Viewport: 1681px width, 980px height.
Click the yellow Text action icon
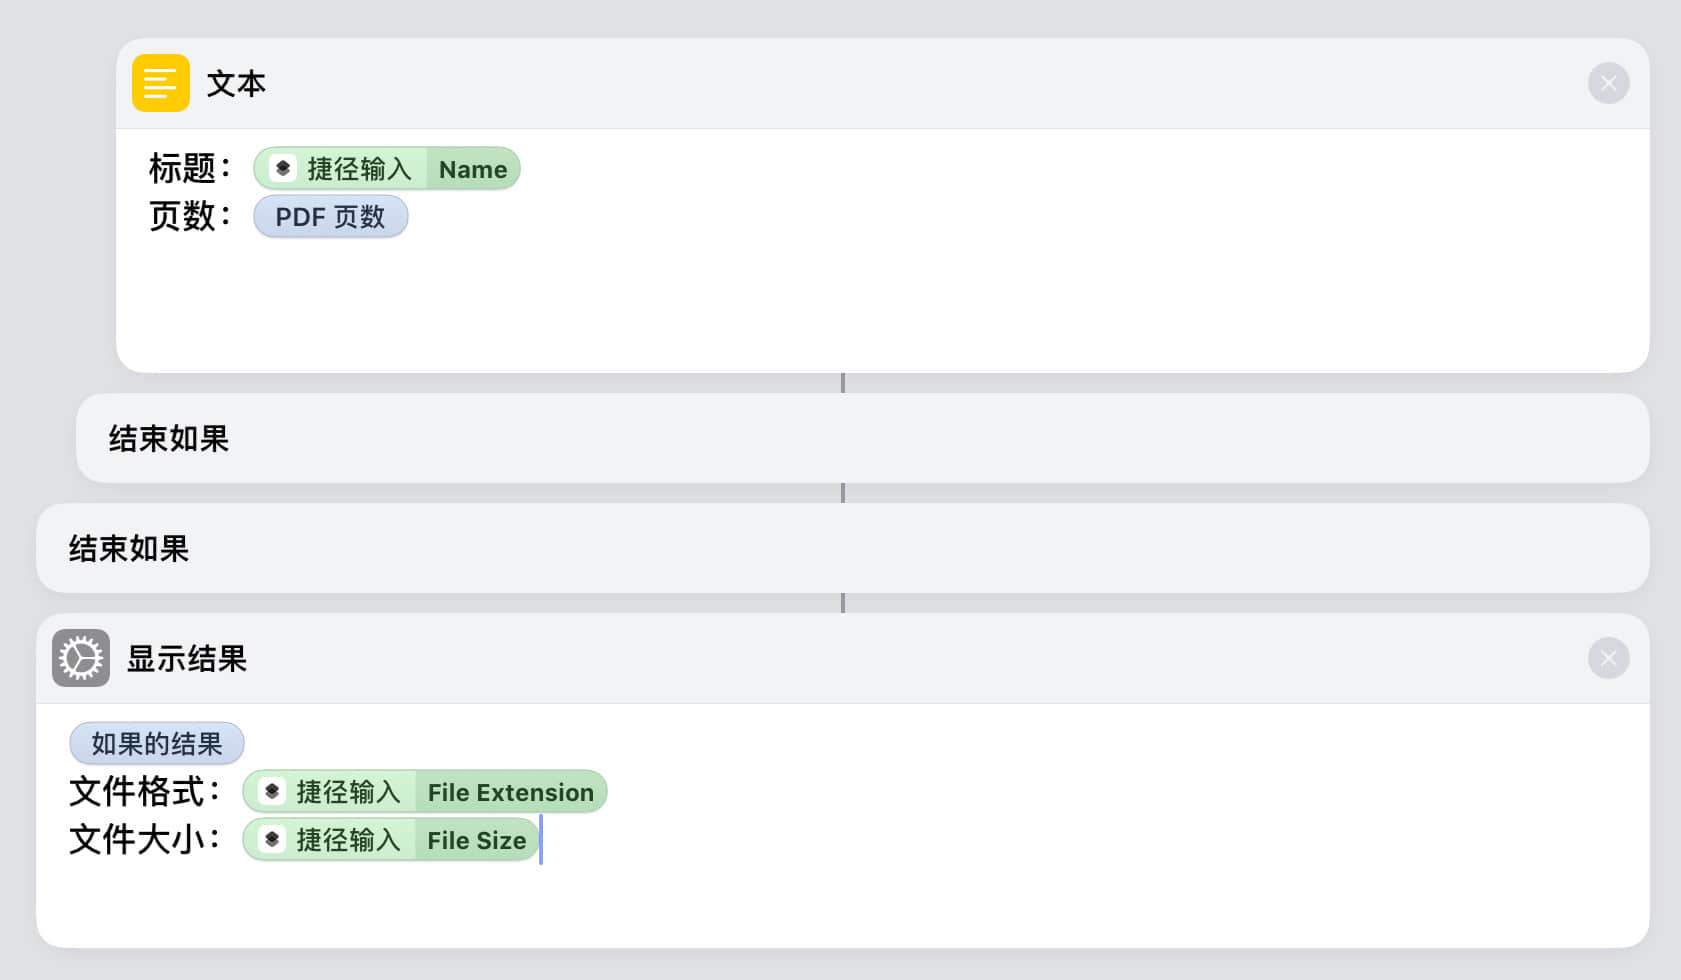(x=160, y=83)
